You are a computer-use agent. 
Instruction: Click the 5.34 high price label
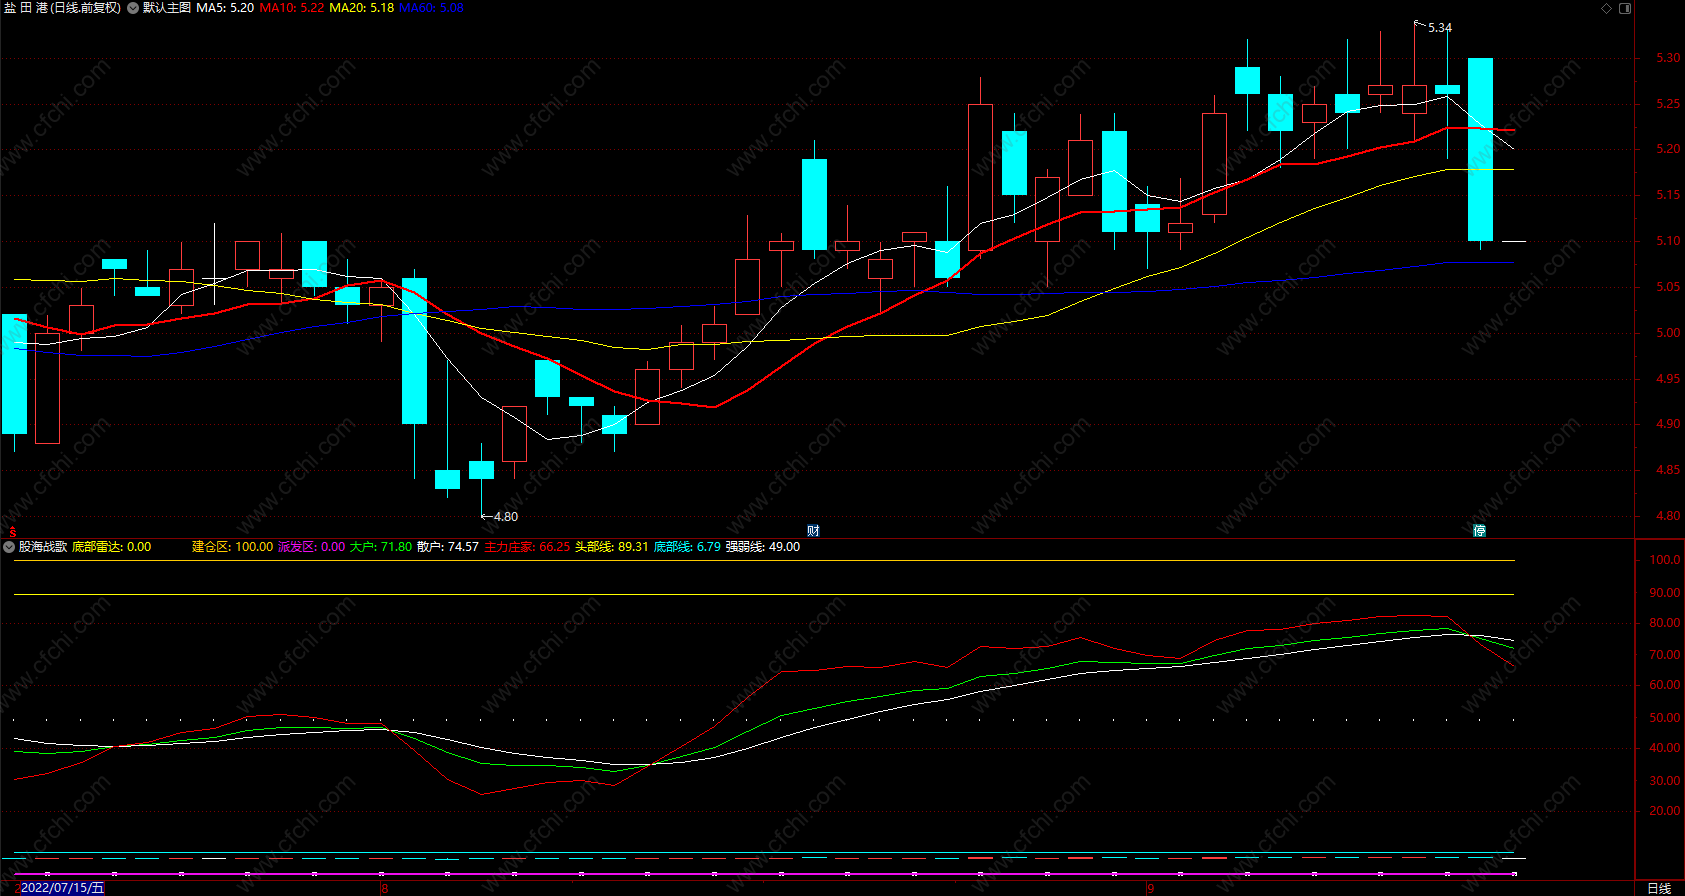(1440, 28)
